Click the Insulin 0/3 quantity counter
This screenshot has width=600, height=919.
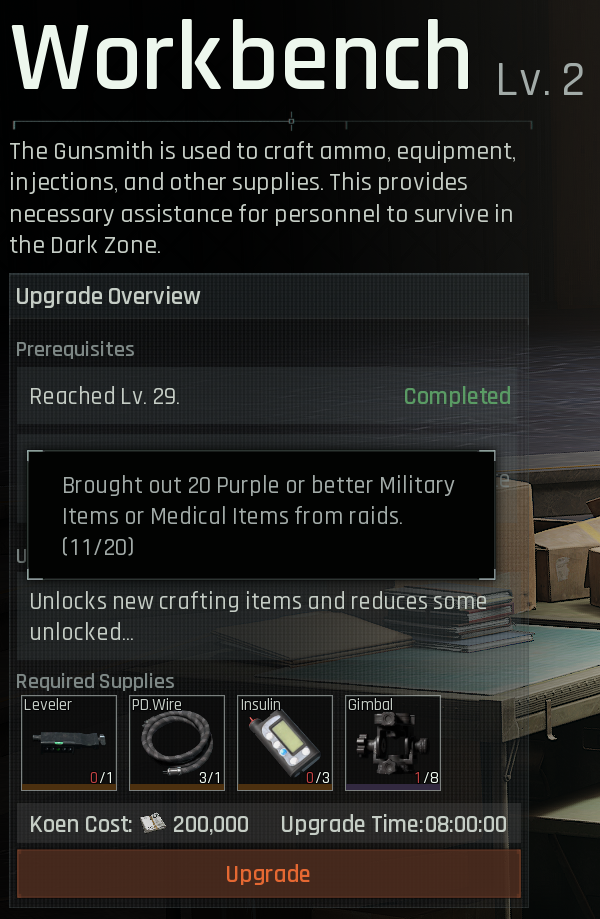[318, 778]
